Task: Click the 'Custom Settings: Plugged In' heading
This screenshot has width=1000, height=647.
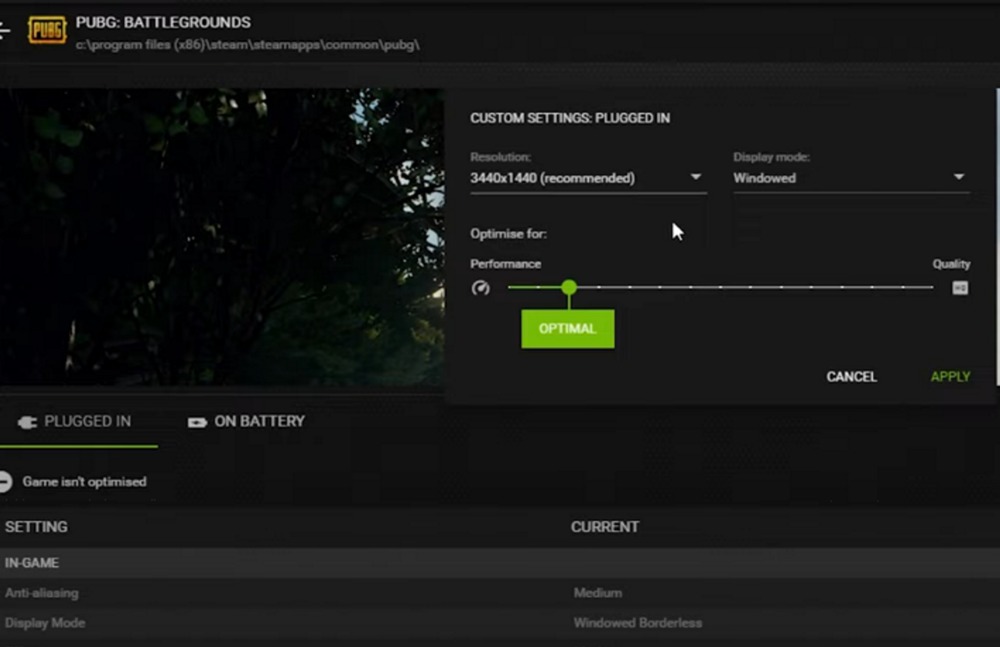Action: (x=570, y=118)
